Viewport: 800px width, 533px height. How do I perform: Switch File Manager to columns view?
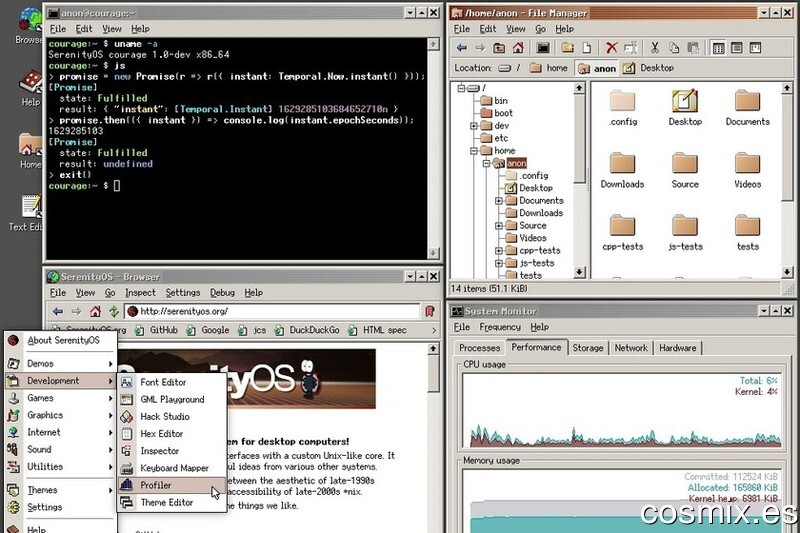[x=756, y=48]
